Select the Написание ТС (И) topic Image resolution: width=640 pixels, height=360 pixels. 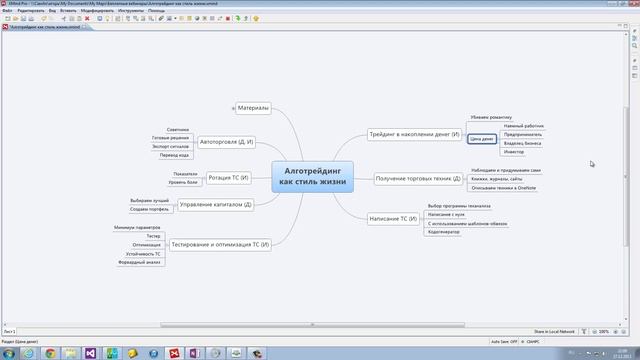tap(393, 219)
